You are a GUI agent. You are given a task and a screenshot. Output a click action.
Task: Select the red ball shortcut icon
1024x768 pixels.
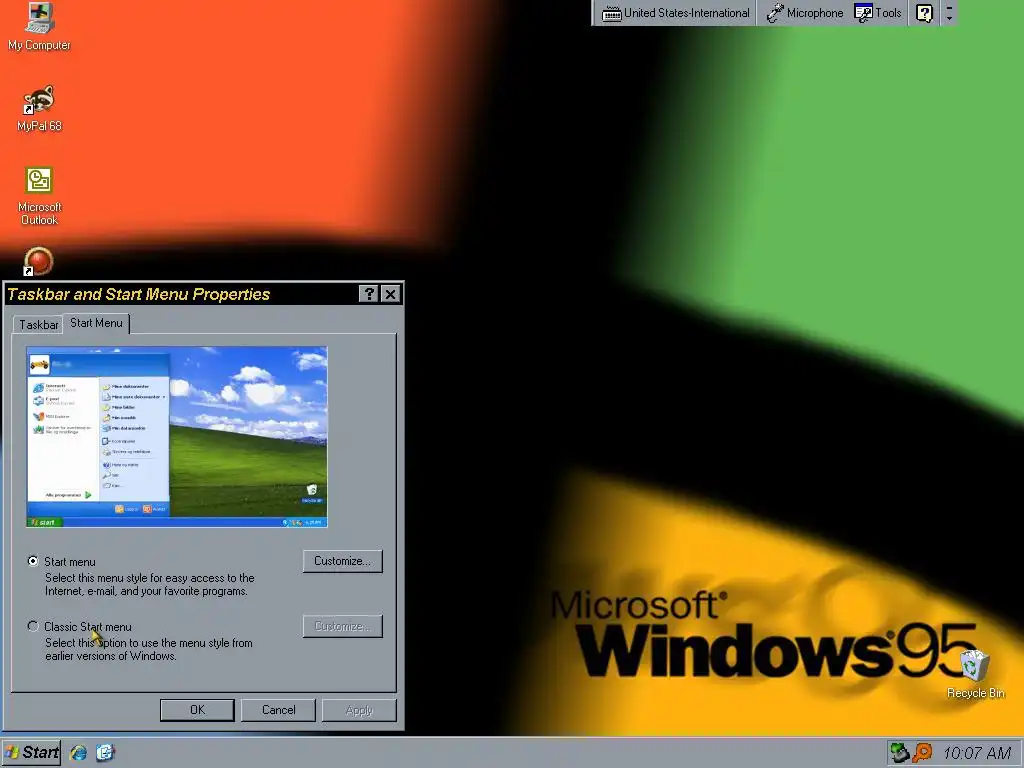click(38, 261)
